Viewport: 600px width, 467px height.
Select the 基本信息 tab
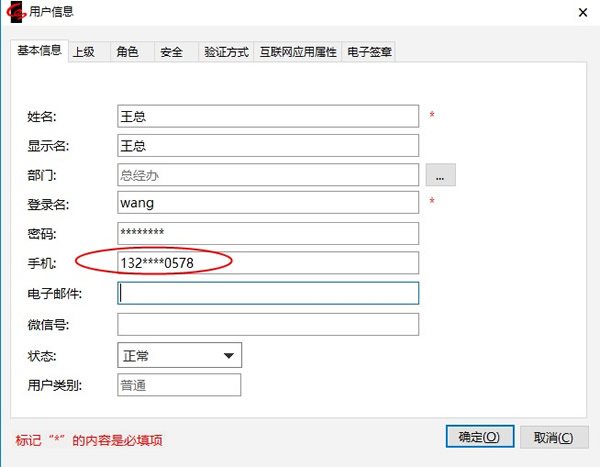pyautogui.click(x=39, y=51)
